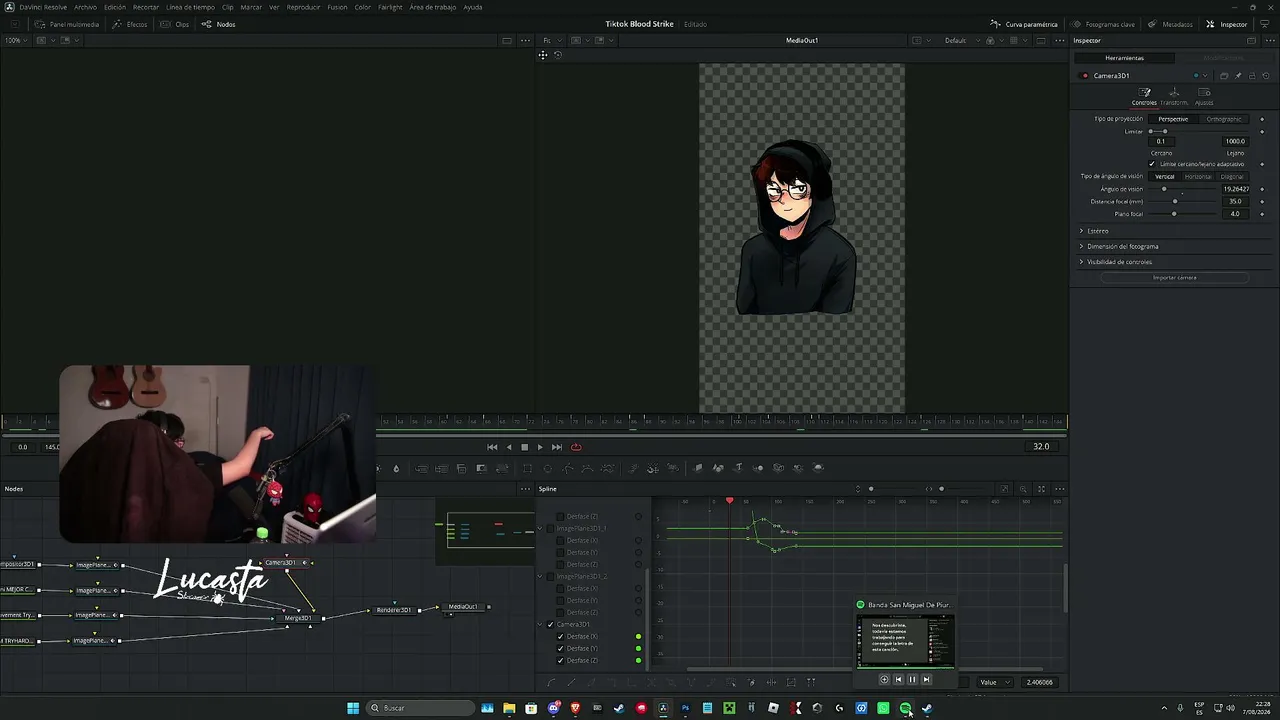This screenshot has height=720, width=1280.
Task: Collapse the Camera3D1 group in spline tree
Action: (541, 624)
